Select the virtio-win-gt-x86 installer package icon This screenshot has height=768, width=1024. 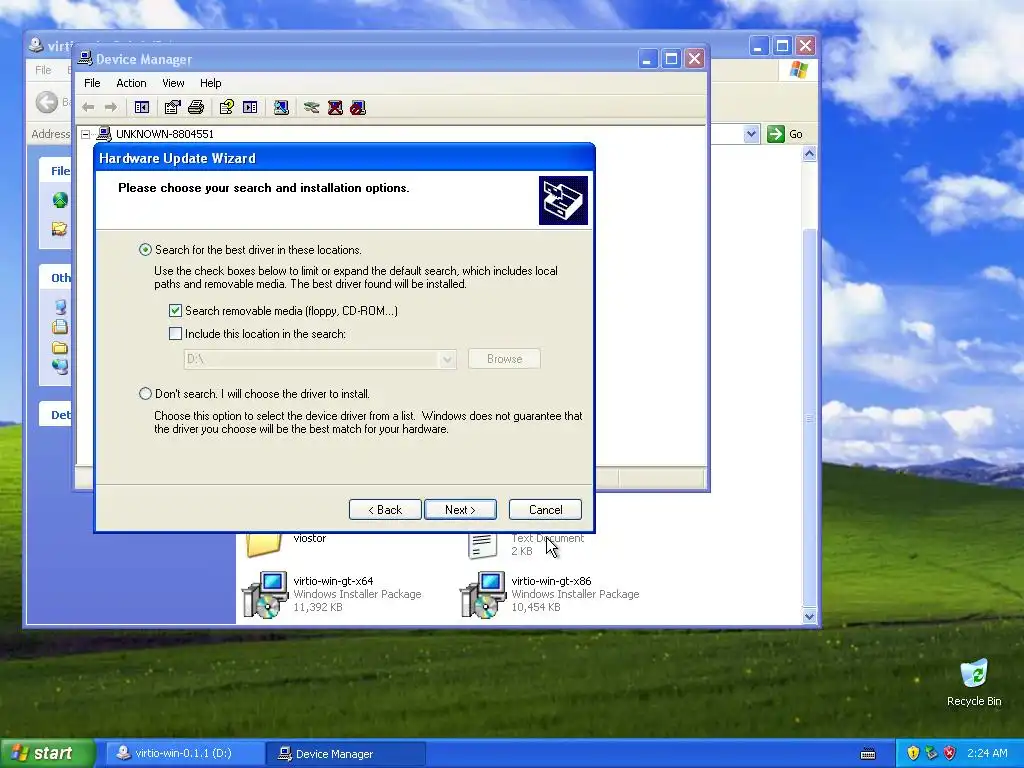click(x=483, y=594)
